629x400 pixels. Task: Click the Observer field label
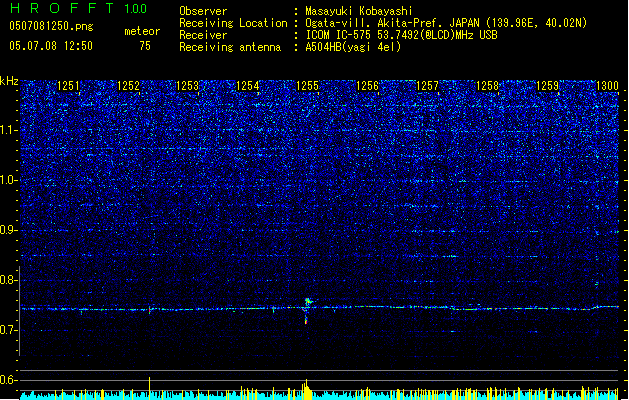pos(203,11)
